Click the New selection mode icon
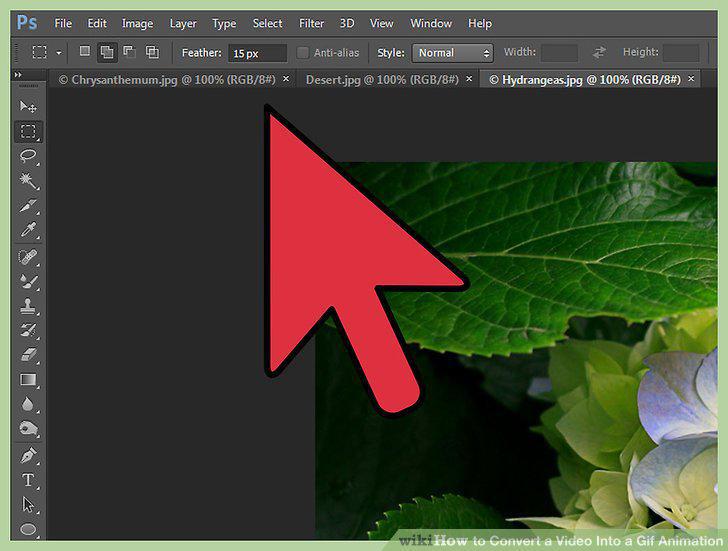The image size is (728, 551). point(84,51)
